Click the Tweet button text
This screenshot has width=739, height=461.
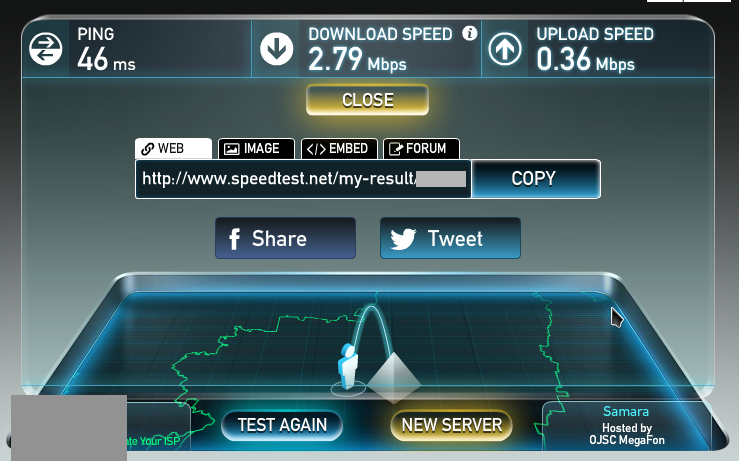(x=455, y=239)
